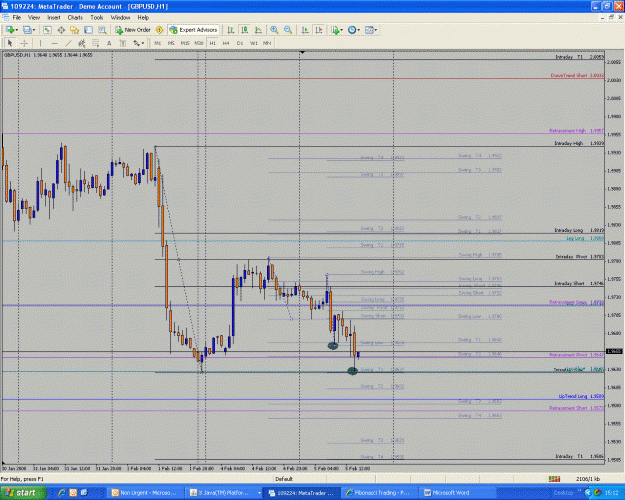Open the Periods clock icon
The image size is (625, 500).
tap(352, 30)
